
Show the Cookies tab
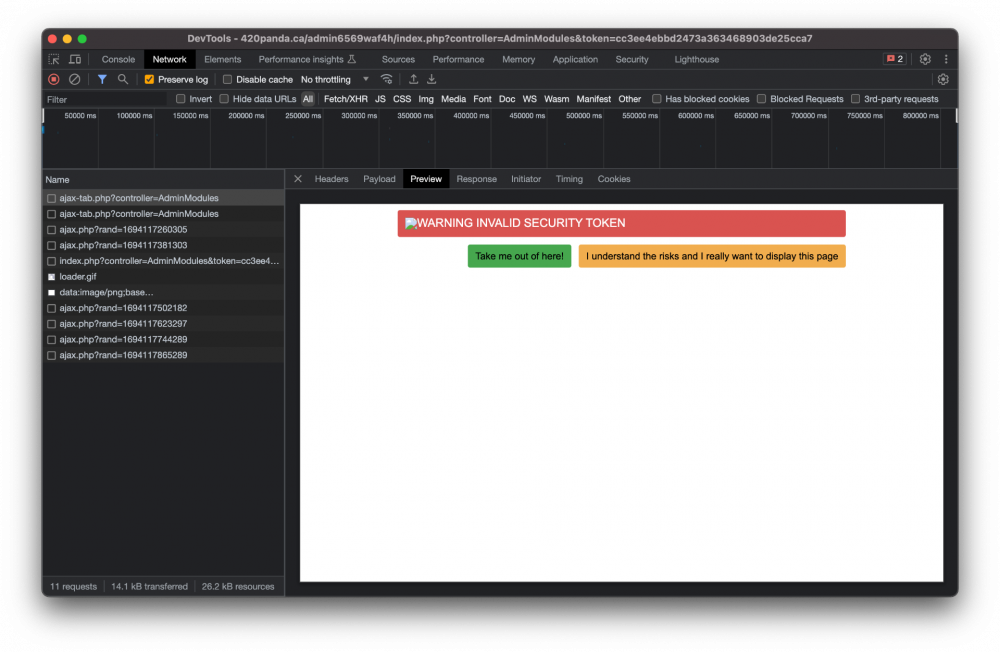click(x=614, y=179)
